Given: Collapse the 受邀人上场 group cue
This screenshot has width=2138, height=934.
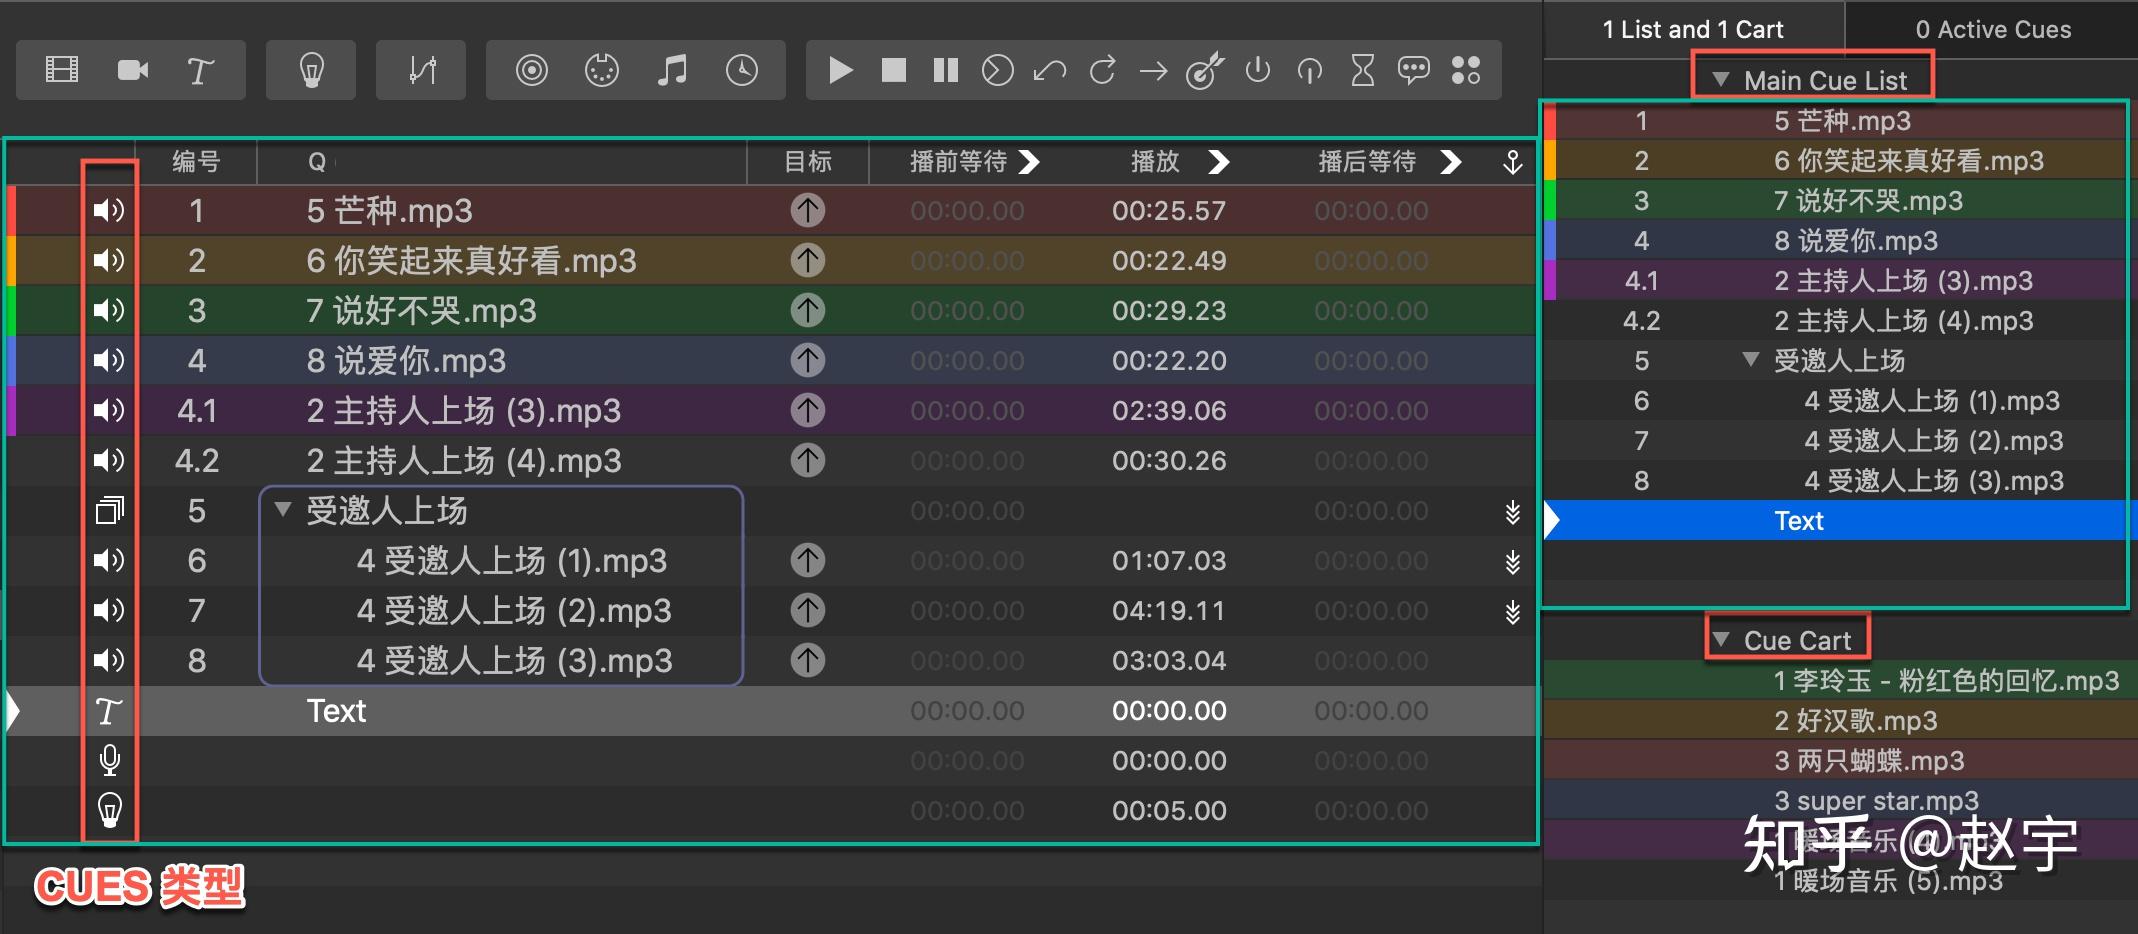Looking at the screenshot, I should point(282,510).
